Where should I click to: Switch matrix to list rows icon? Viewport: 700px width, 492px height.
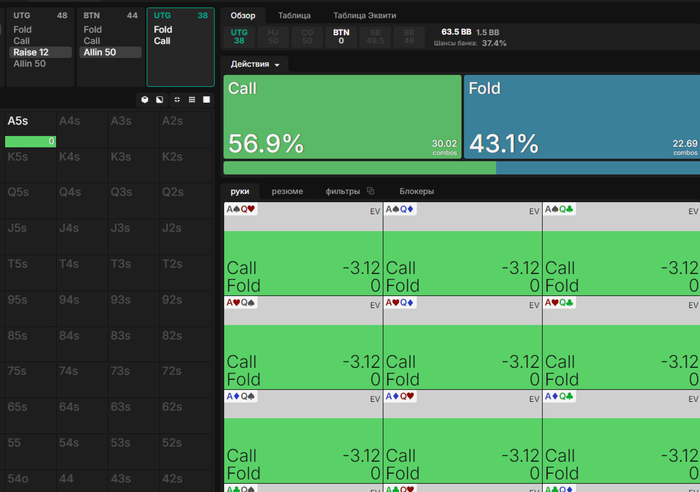point(192,100)
